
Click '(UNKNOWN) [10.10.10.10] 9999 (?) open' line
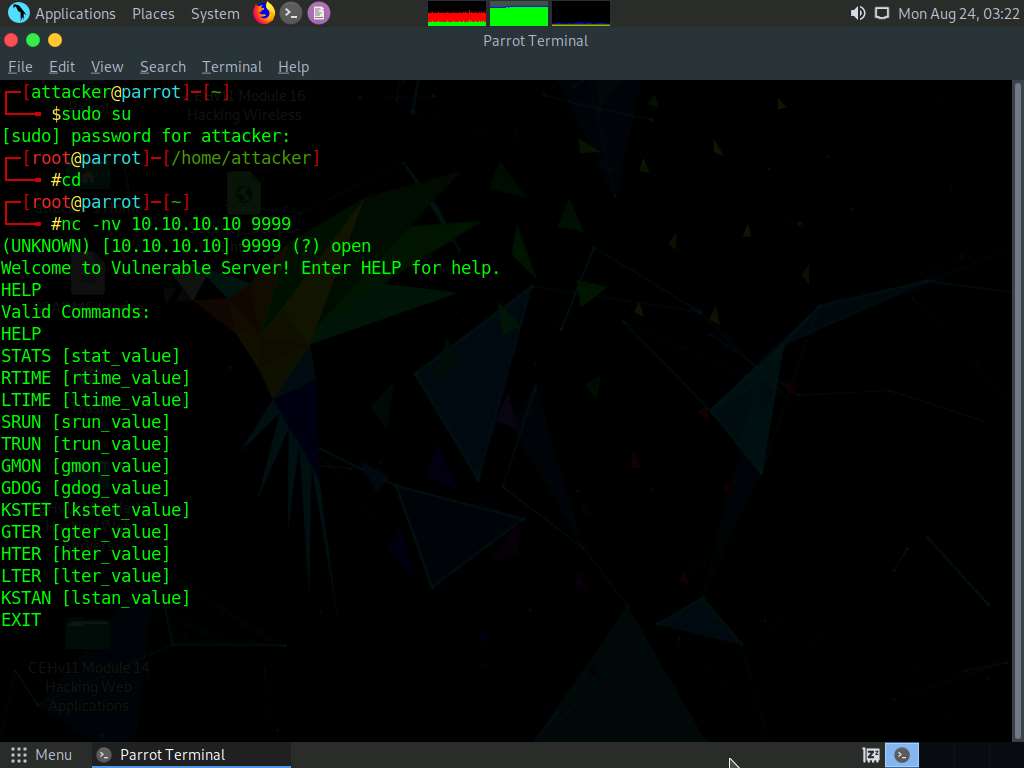click(x=186, y=246)
